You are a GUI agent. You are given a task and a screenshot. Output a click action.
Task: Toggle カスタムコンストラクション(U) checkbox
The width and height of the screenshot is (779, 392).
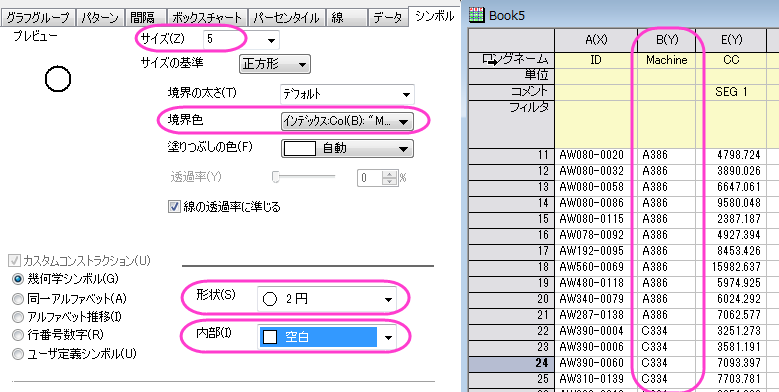[x=13, y=260]
